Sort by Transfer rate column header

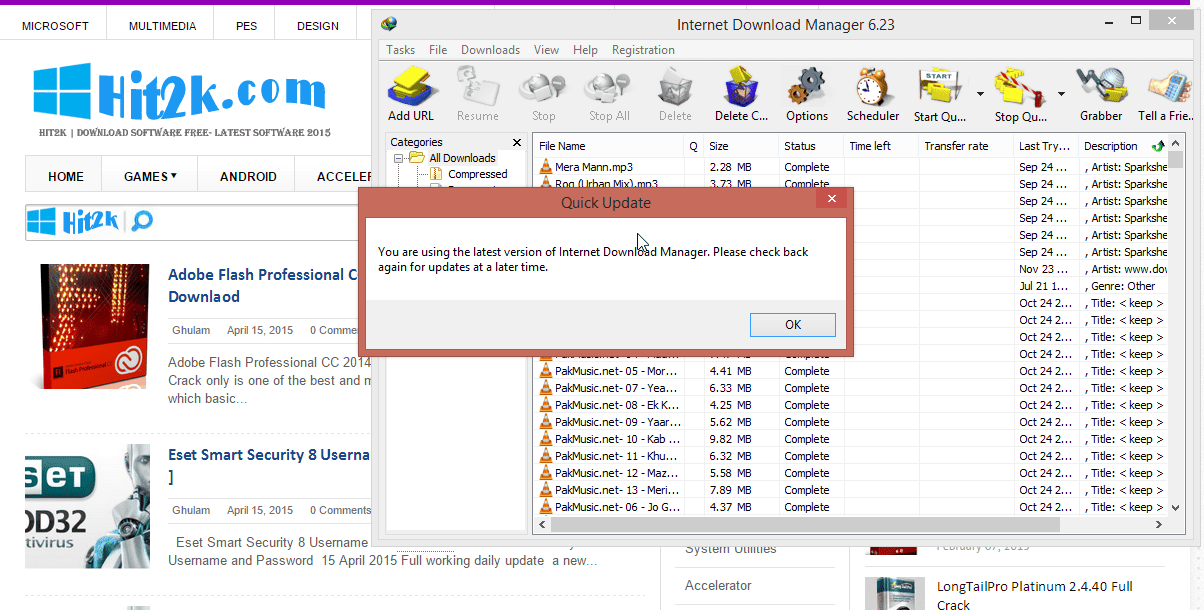coord(966,146)
